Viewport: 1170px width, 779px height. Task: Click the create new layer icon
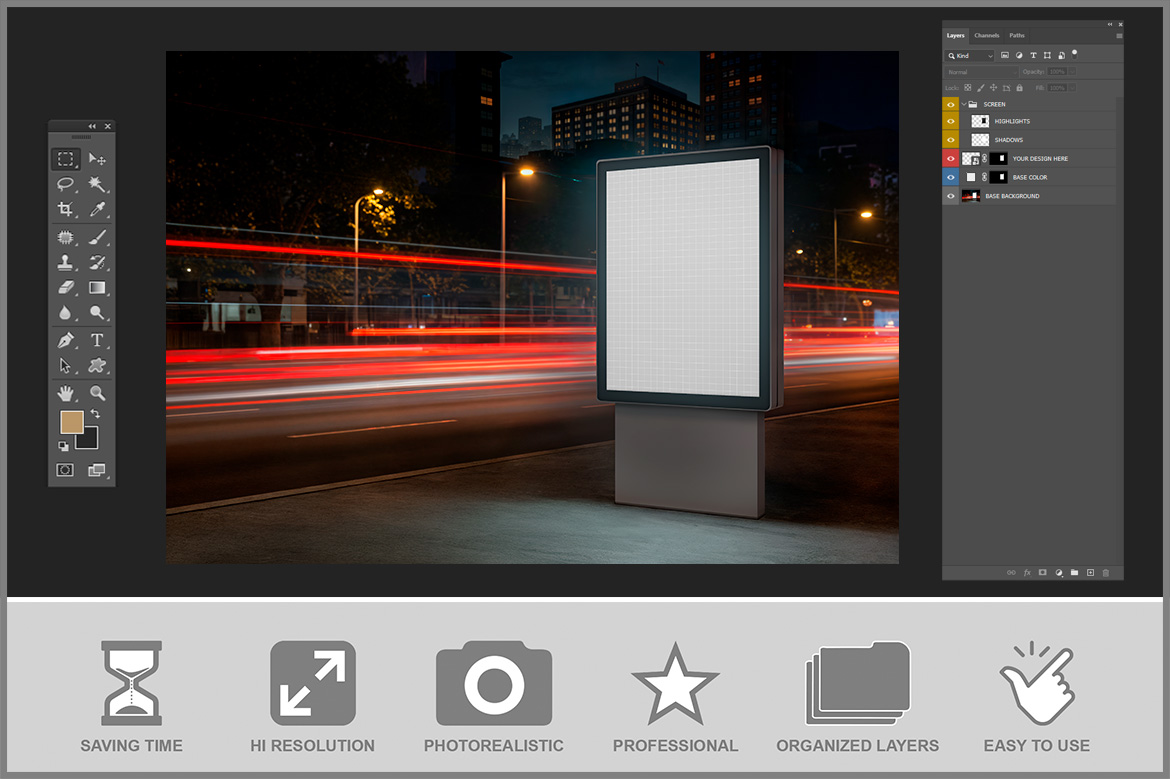click(x=1090, y=573)
